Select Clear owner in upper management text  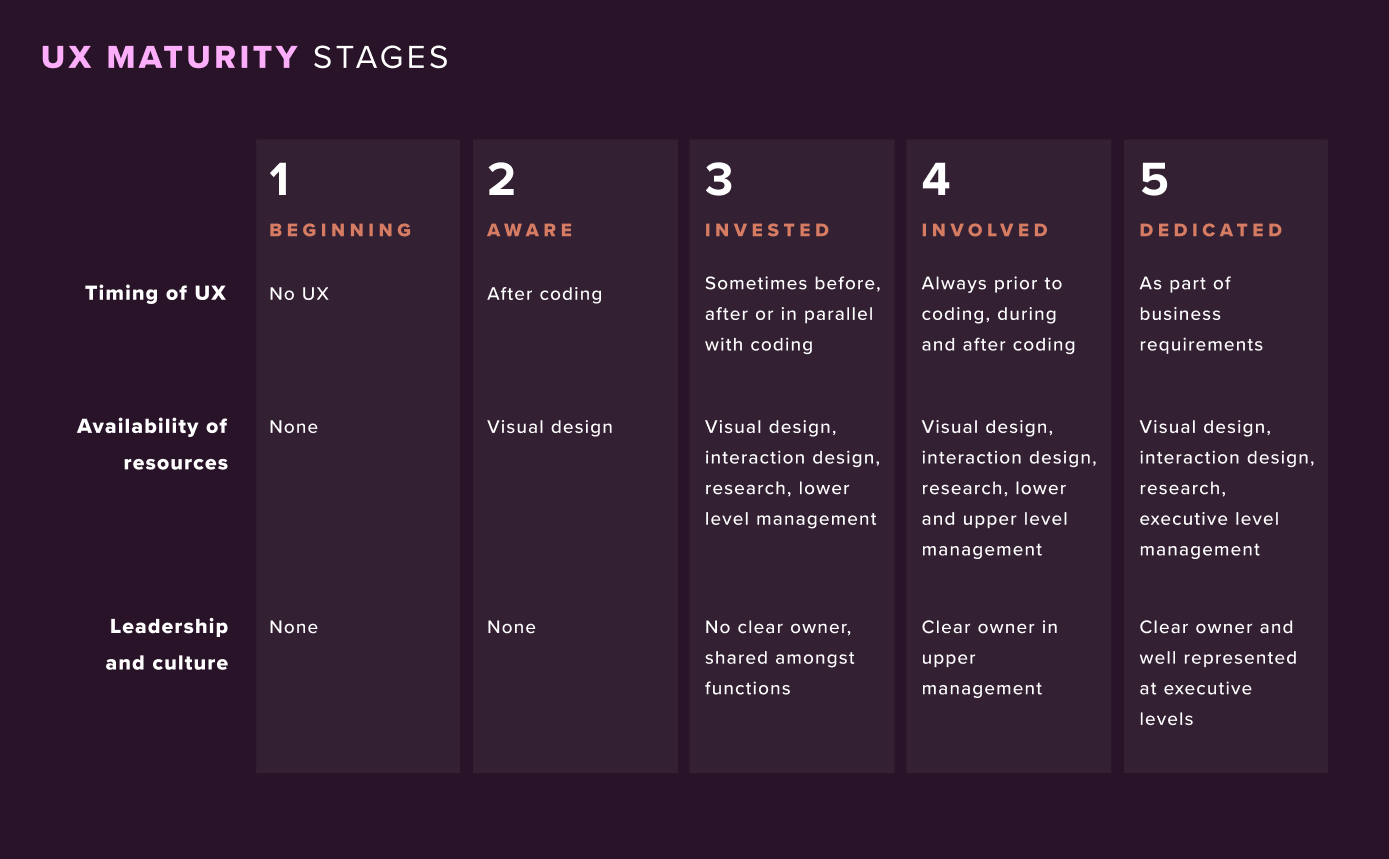(990, 658)
